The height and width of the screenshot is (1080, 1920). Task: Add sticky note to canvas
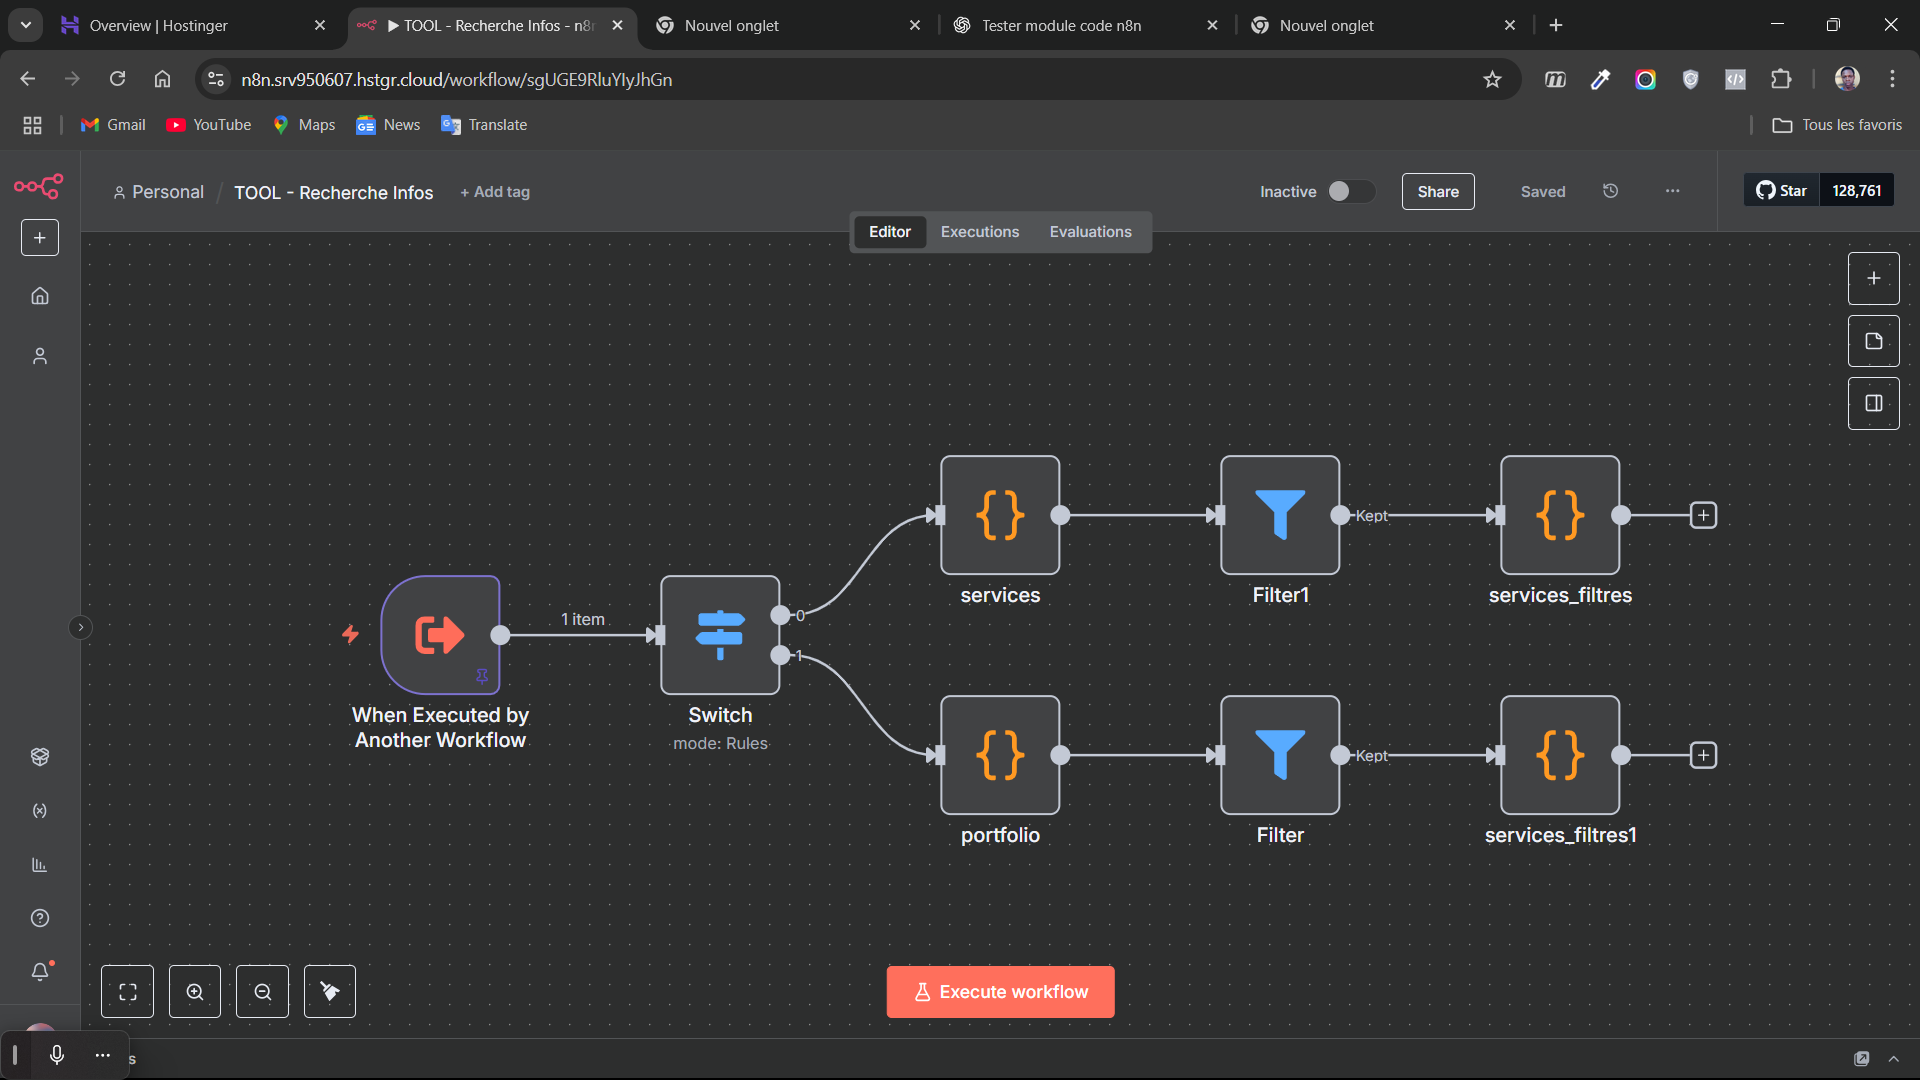(x=1873, y=341)
